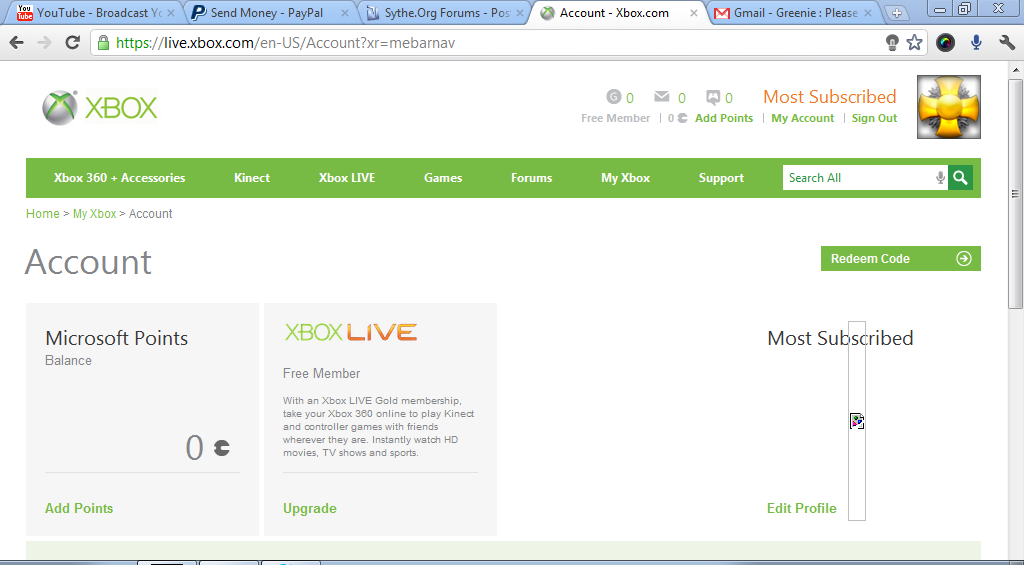
Task: Open the Xbox LIVE nav menu
Action: [347, 178]
